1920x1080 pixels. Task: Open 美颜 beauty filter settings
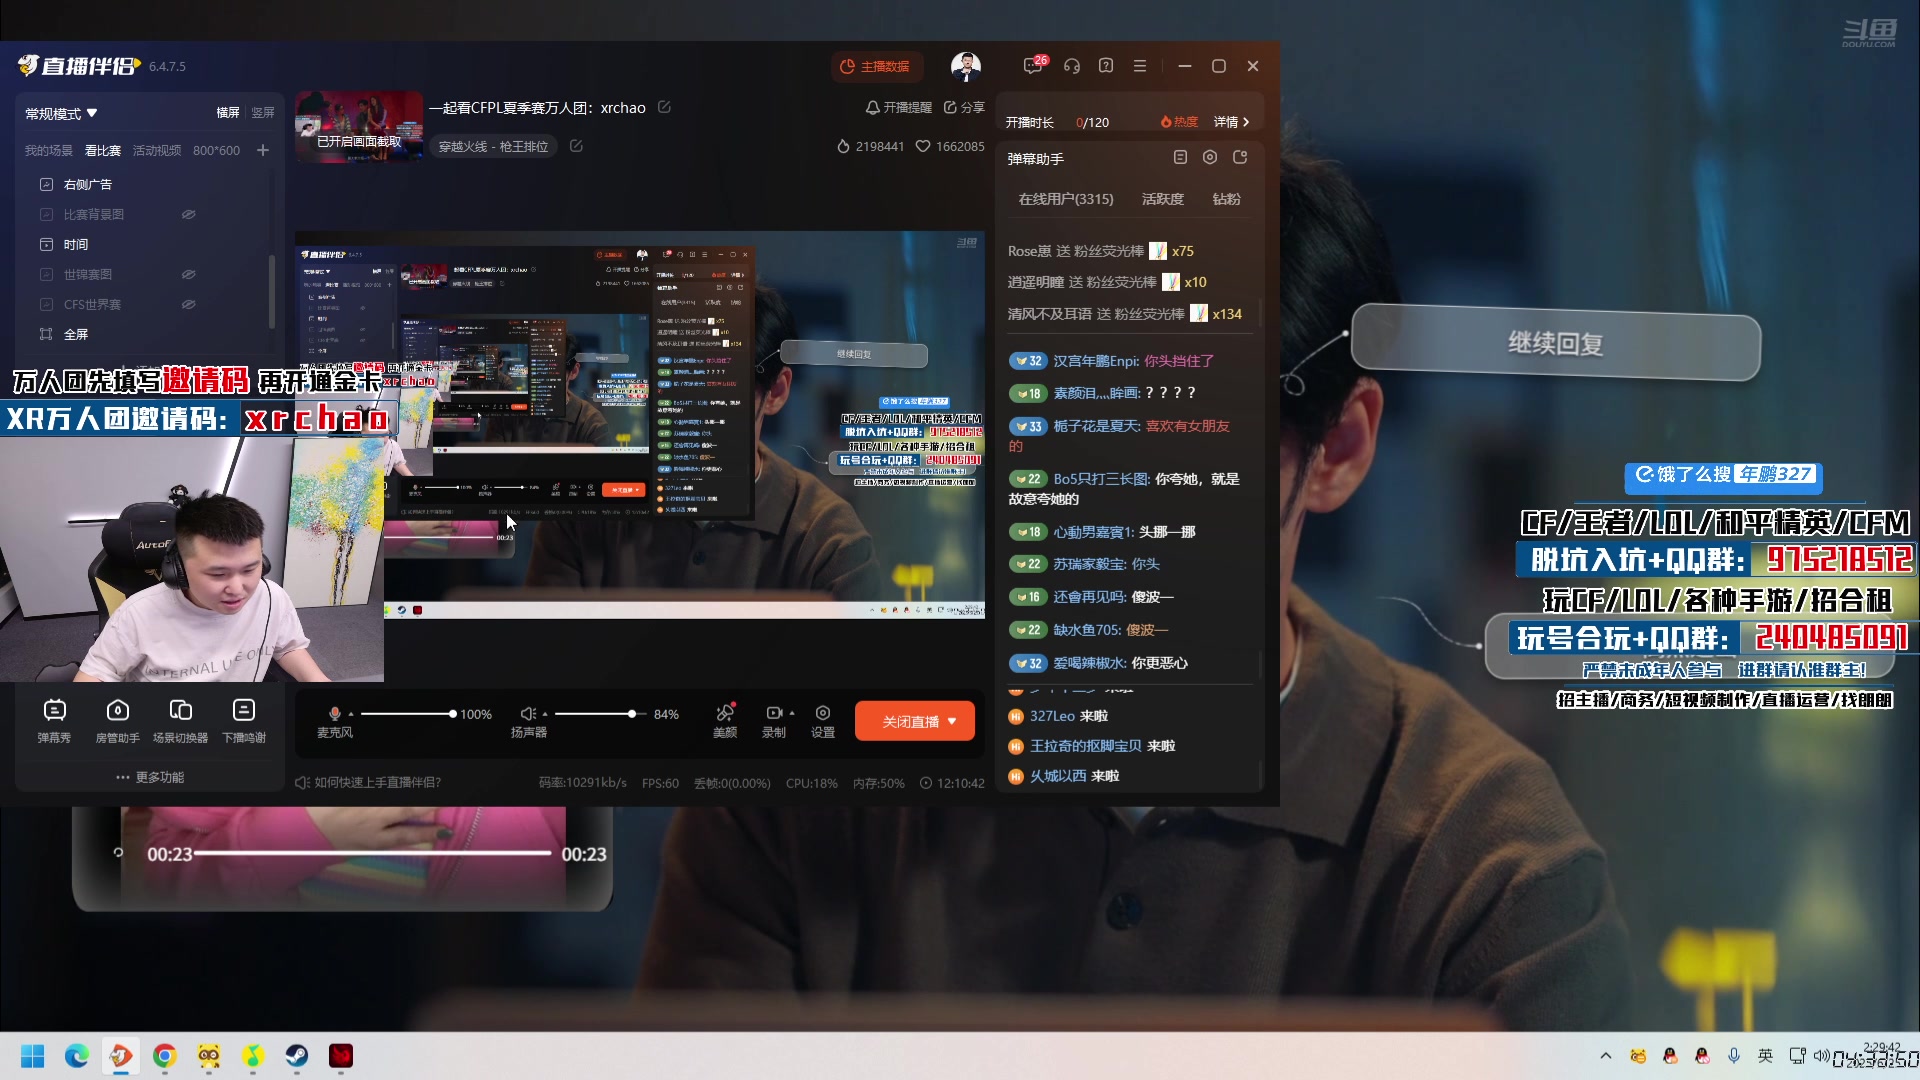[x=725, y=721]
